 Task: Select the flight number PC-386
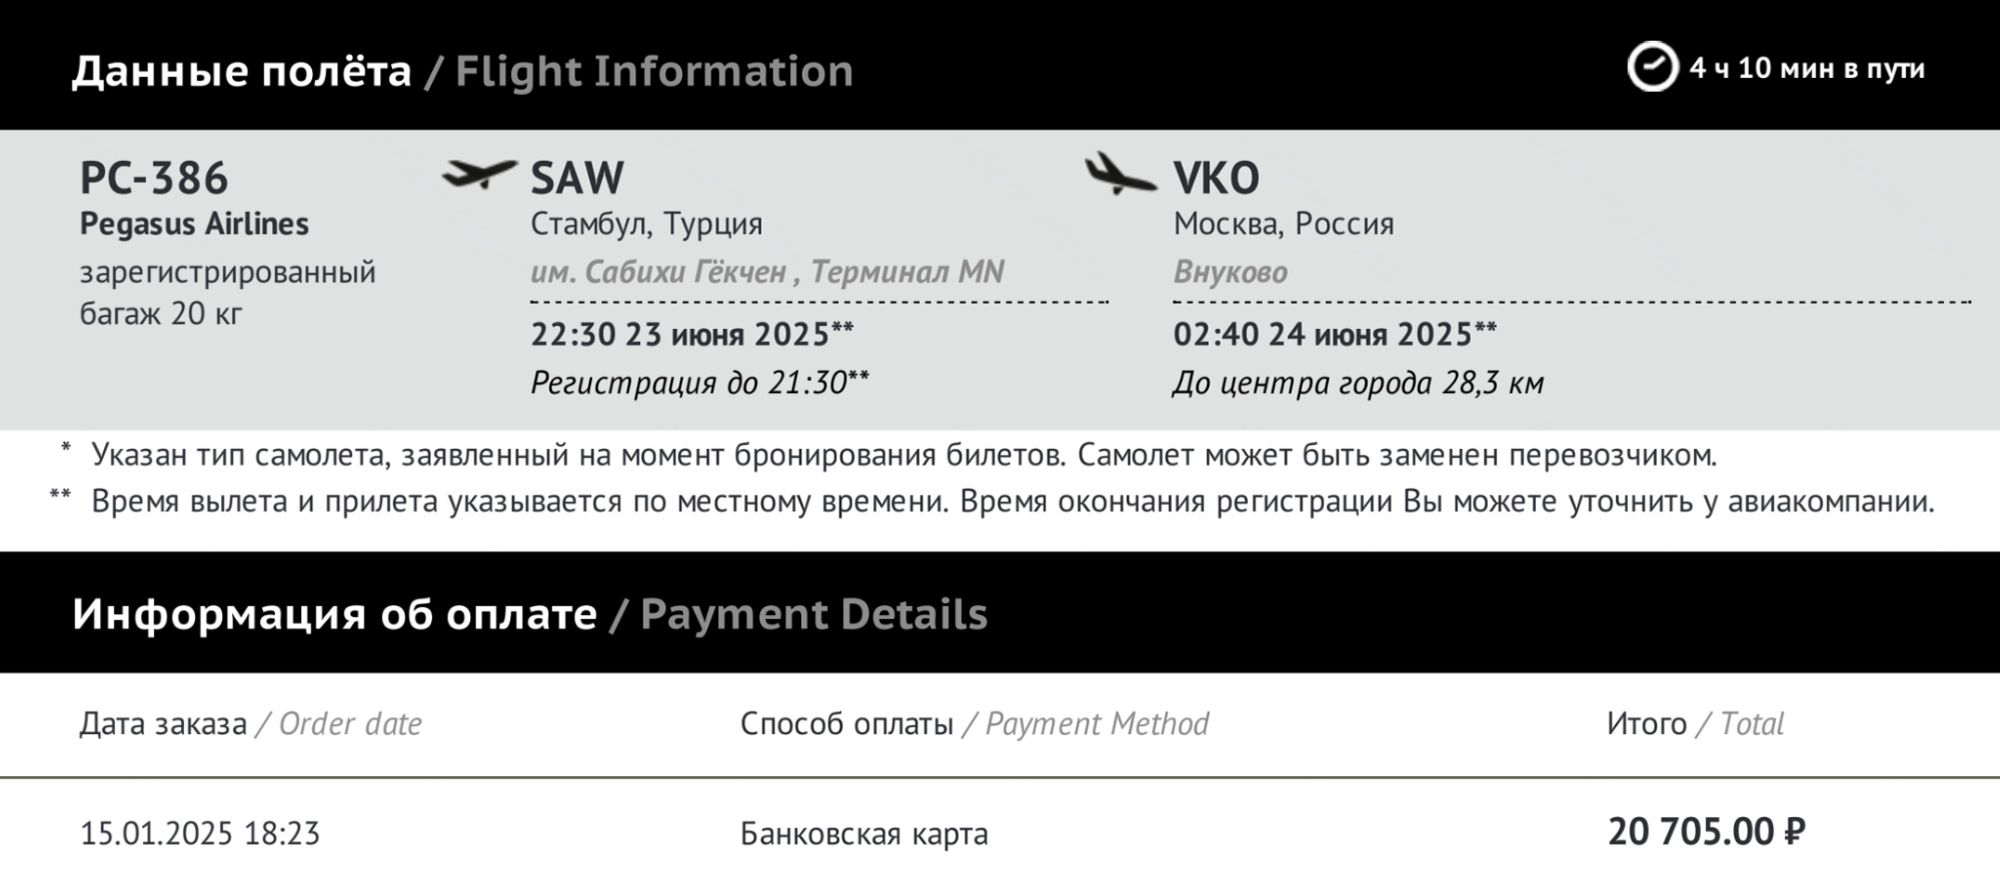tap(154, 178)
